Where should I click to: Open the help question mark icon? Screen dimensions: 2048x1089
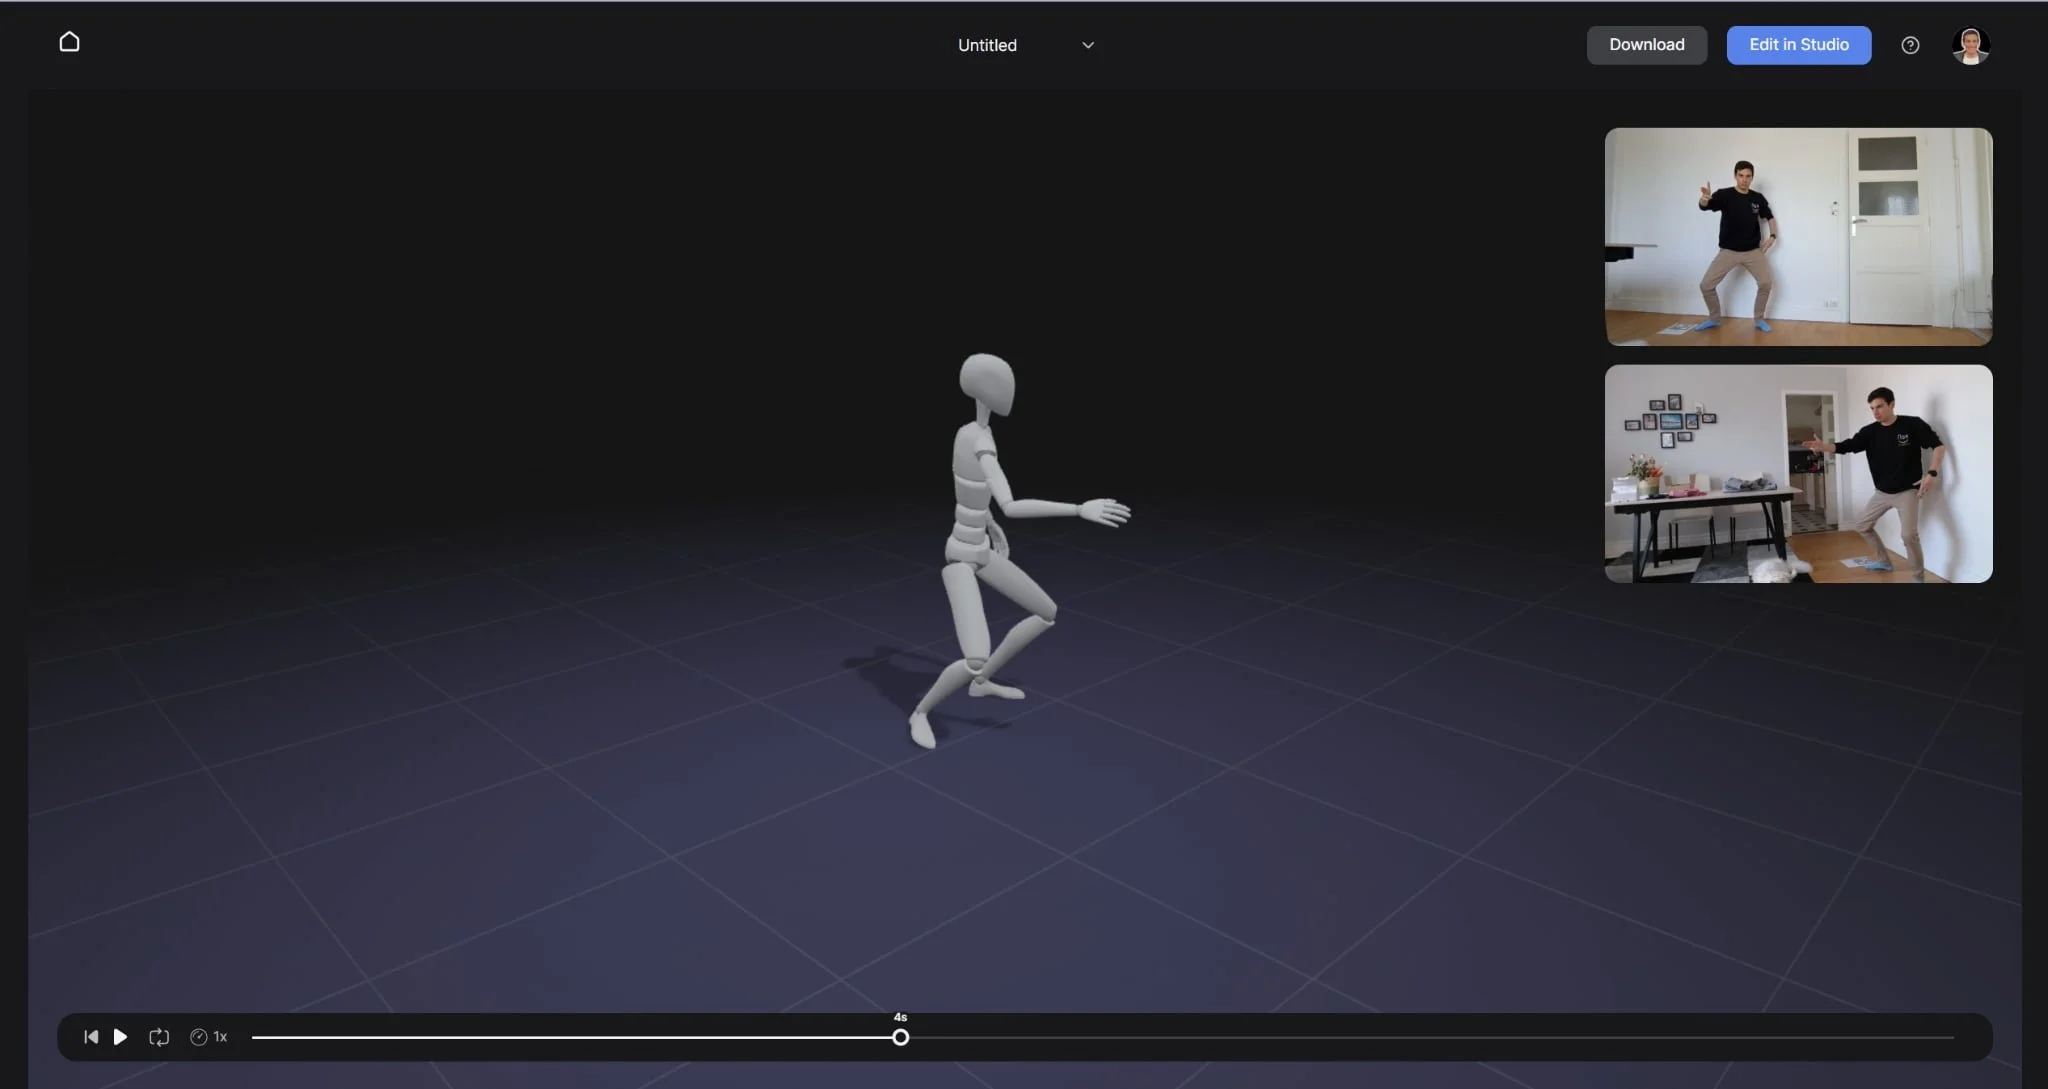tap(1910, 45)
